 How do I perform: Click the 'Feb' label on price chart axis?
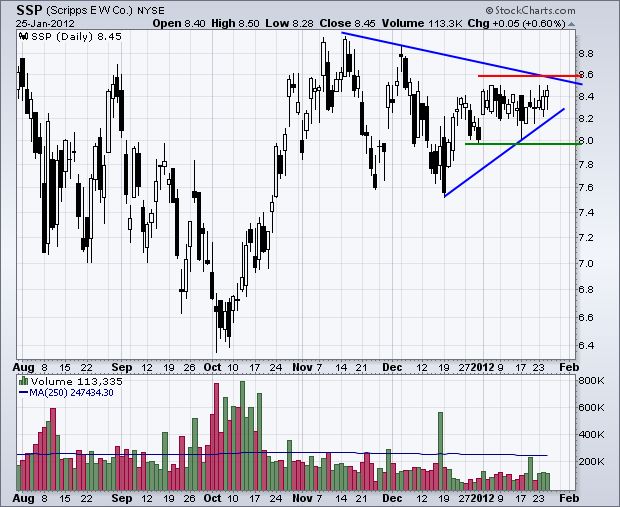[569, 367]
